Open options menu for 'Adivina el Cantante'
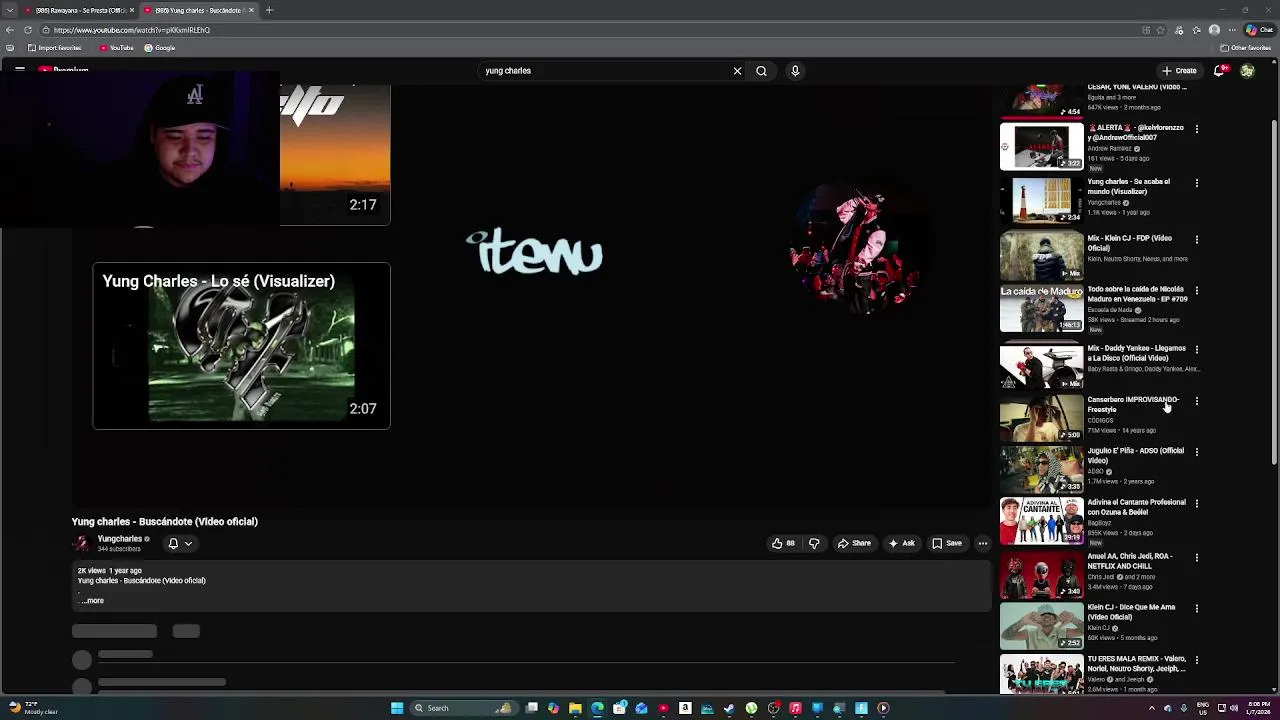 (1196, 504)
